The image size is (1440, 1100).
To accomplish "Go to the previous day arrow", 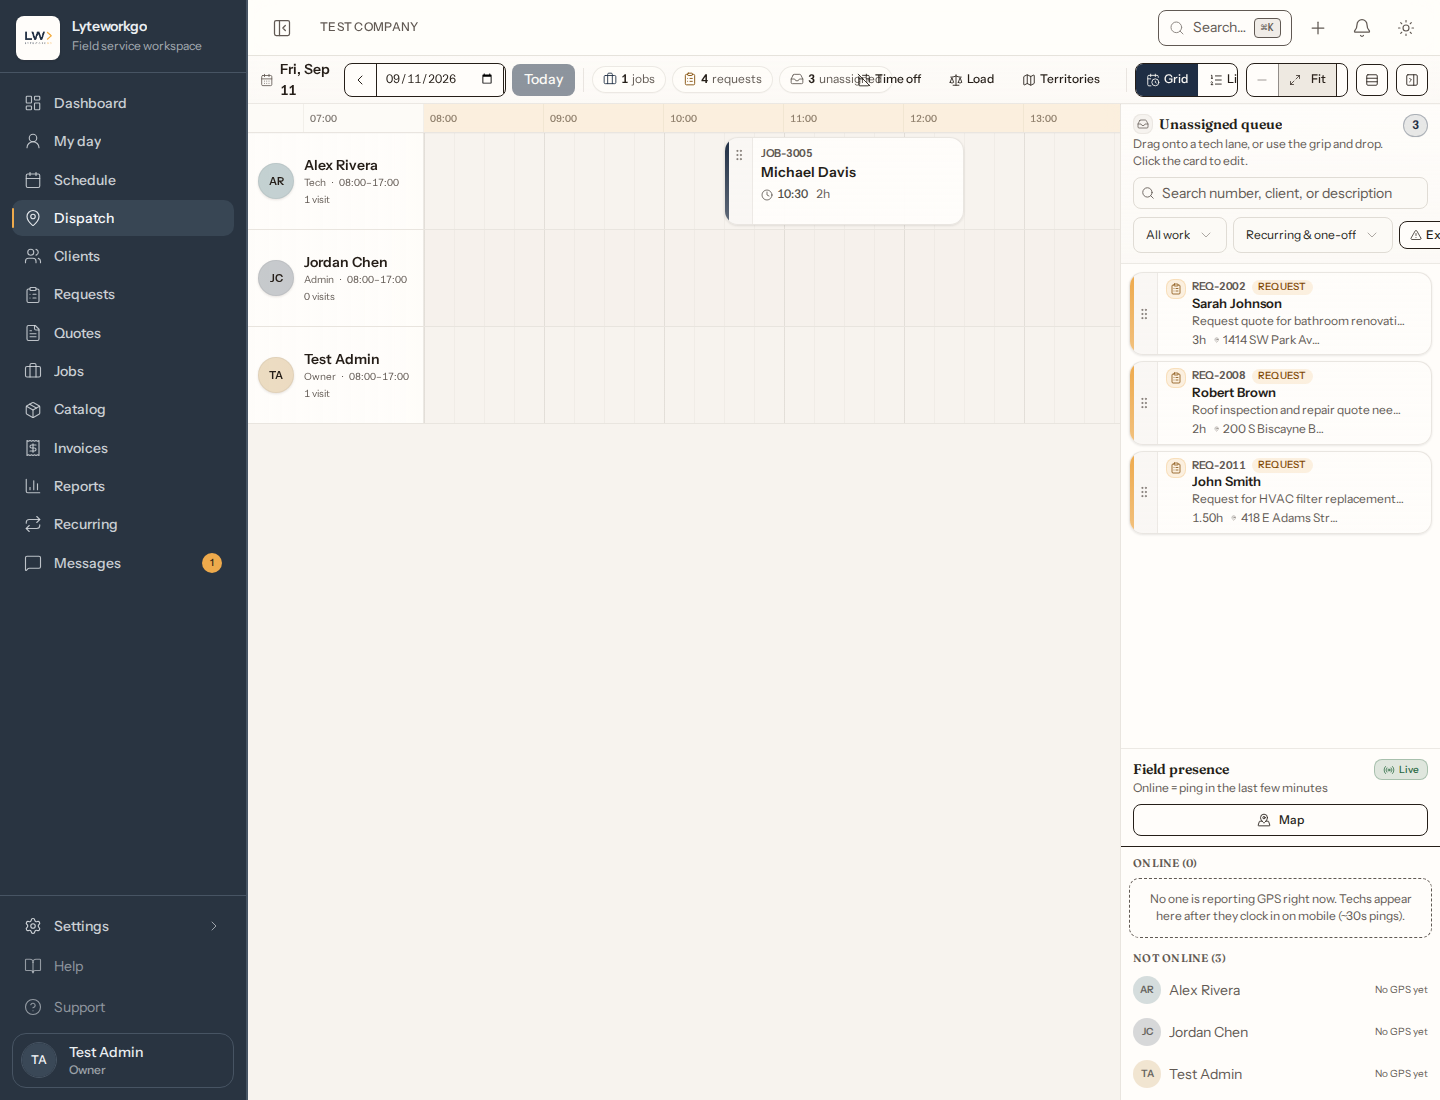I will [x=360, y=80].
